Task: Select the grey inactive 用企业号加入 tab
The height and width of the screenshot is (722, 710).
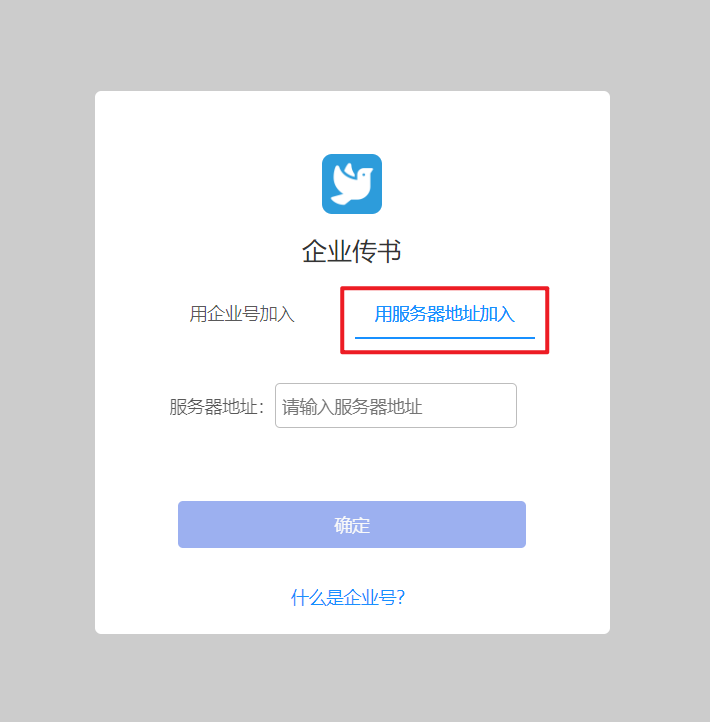Action: (x=242, y=314)
